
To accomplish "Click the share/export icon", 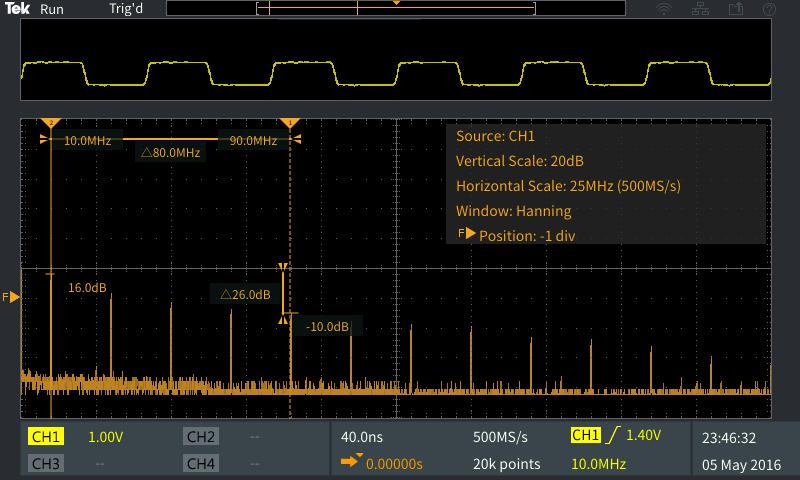I will click(x=736, y=9).
